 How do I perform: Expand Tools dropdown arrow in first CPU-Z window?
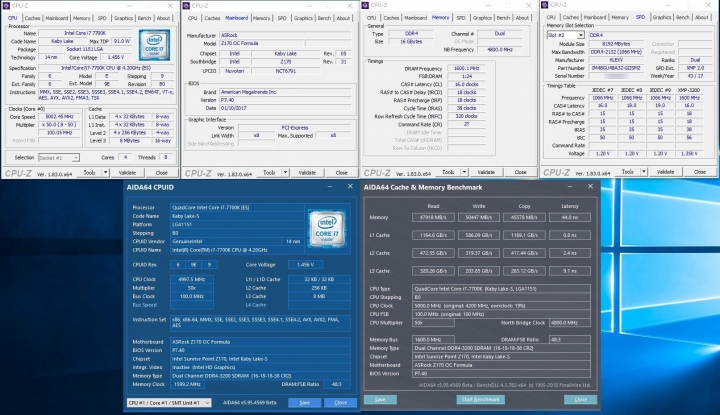[106, 173]
